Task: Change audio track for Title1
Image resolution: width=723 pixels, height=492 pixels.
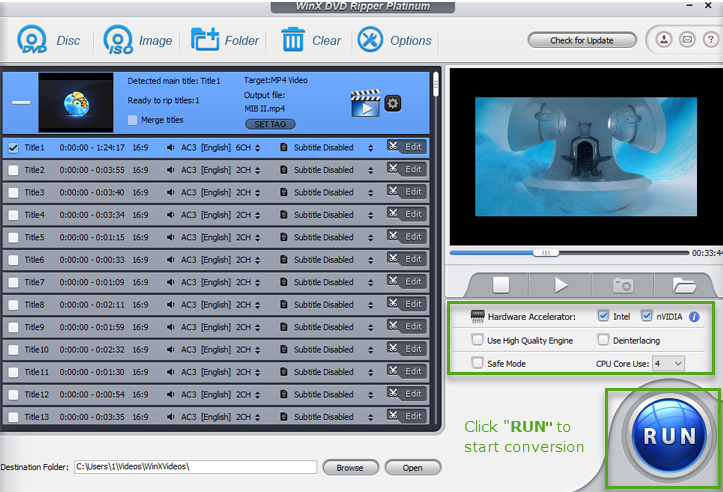Action: pos(257,148)
